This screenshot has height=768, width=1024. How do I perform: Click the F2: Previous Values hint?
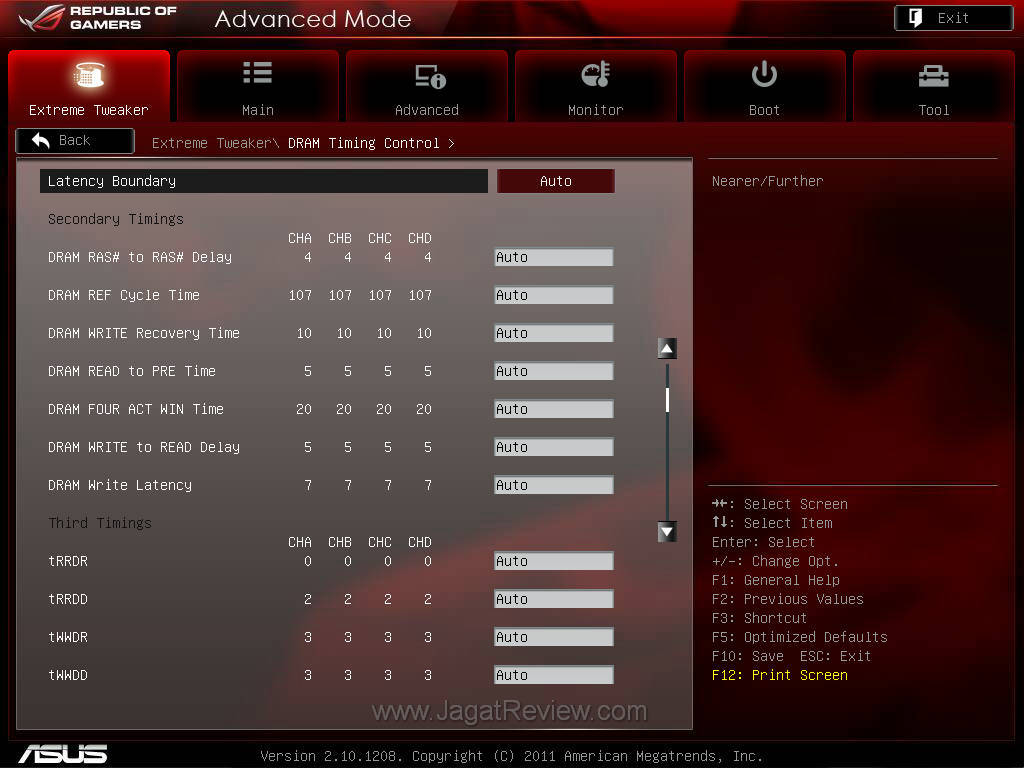(x=788, y=600)
